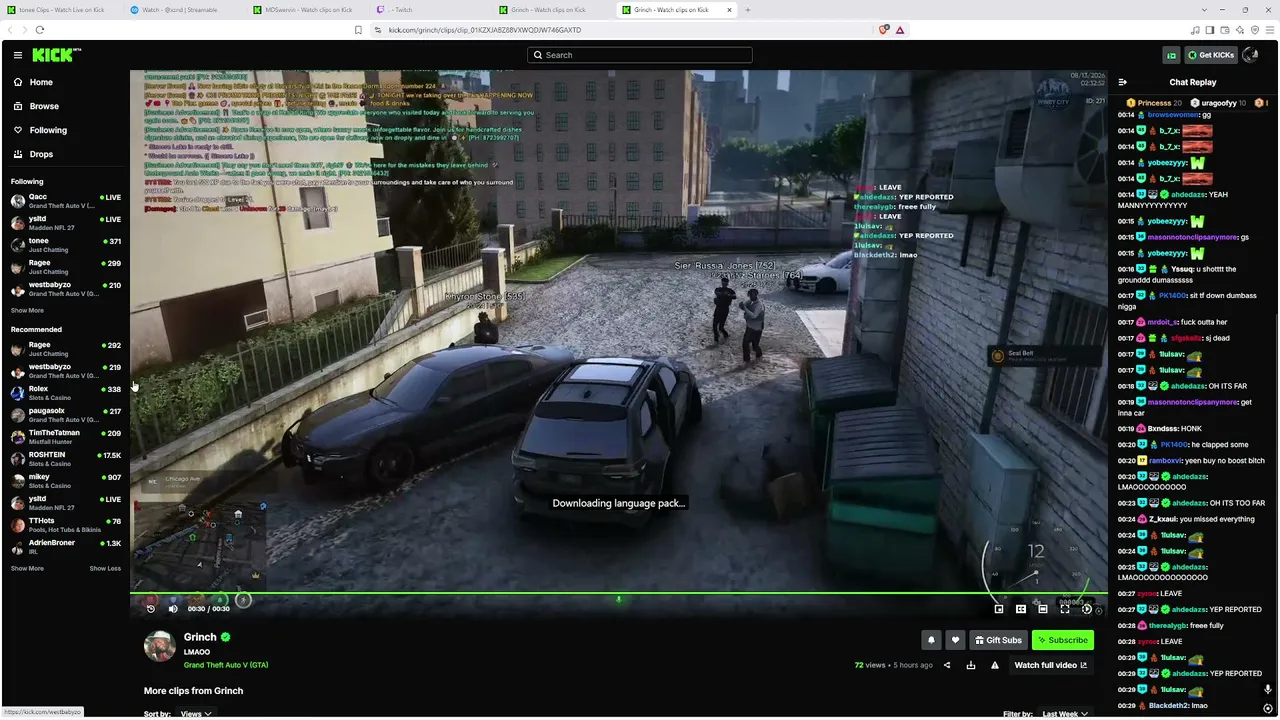1280x720 pixels.
Task: Go back in browser history
Action: tap(11, 30)
